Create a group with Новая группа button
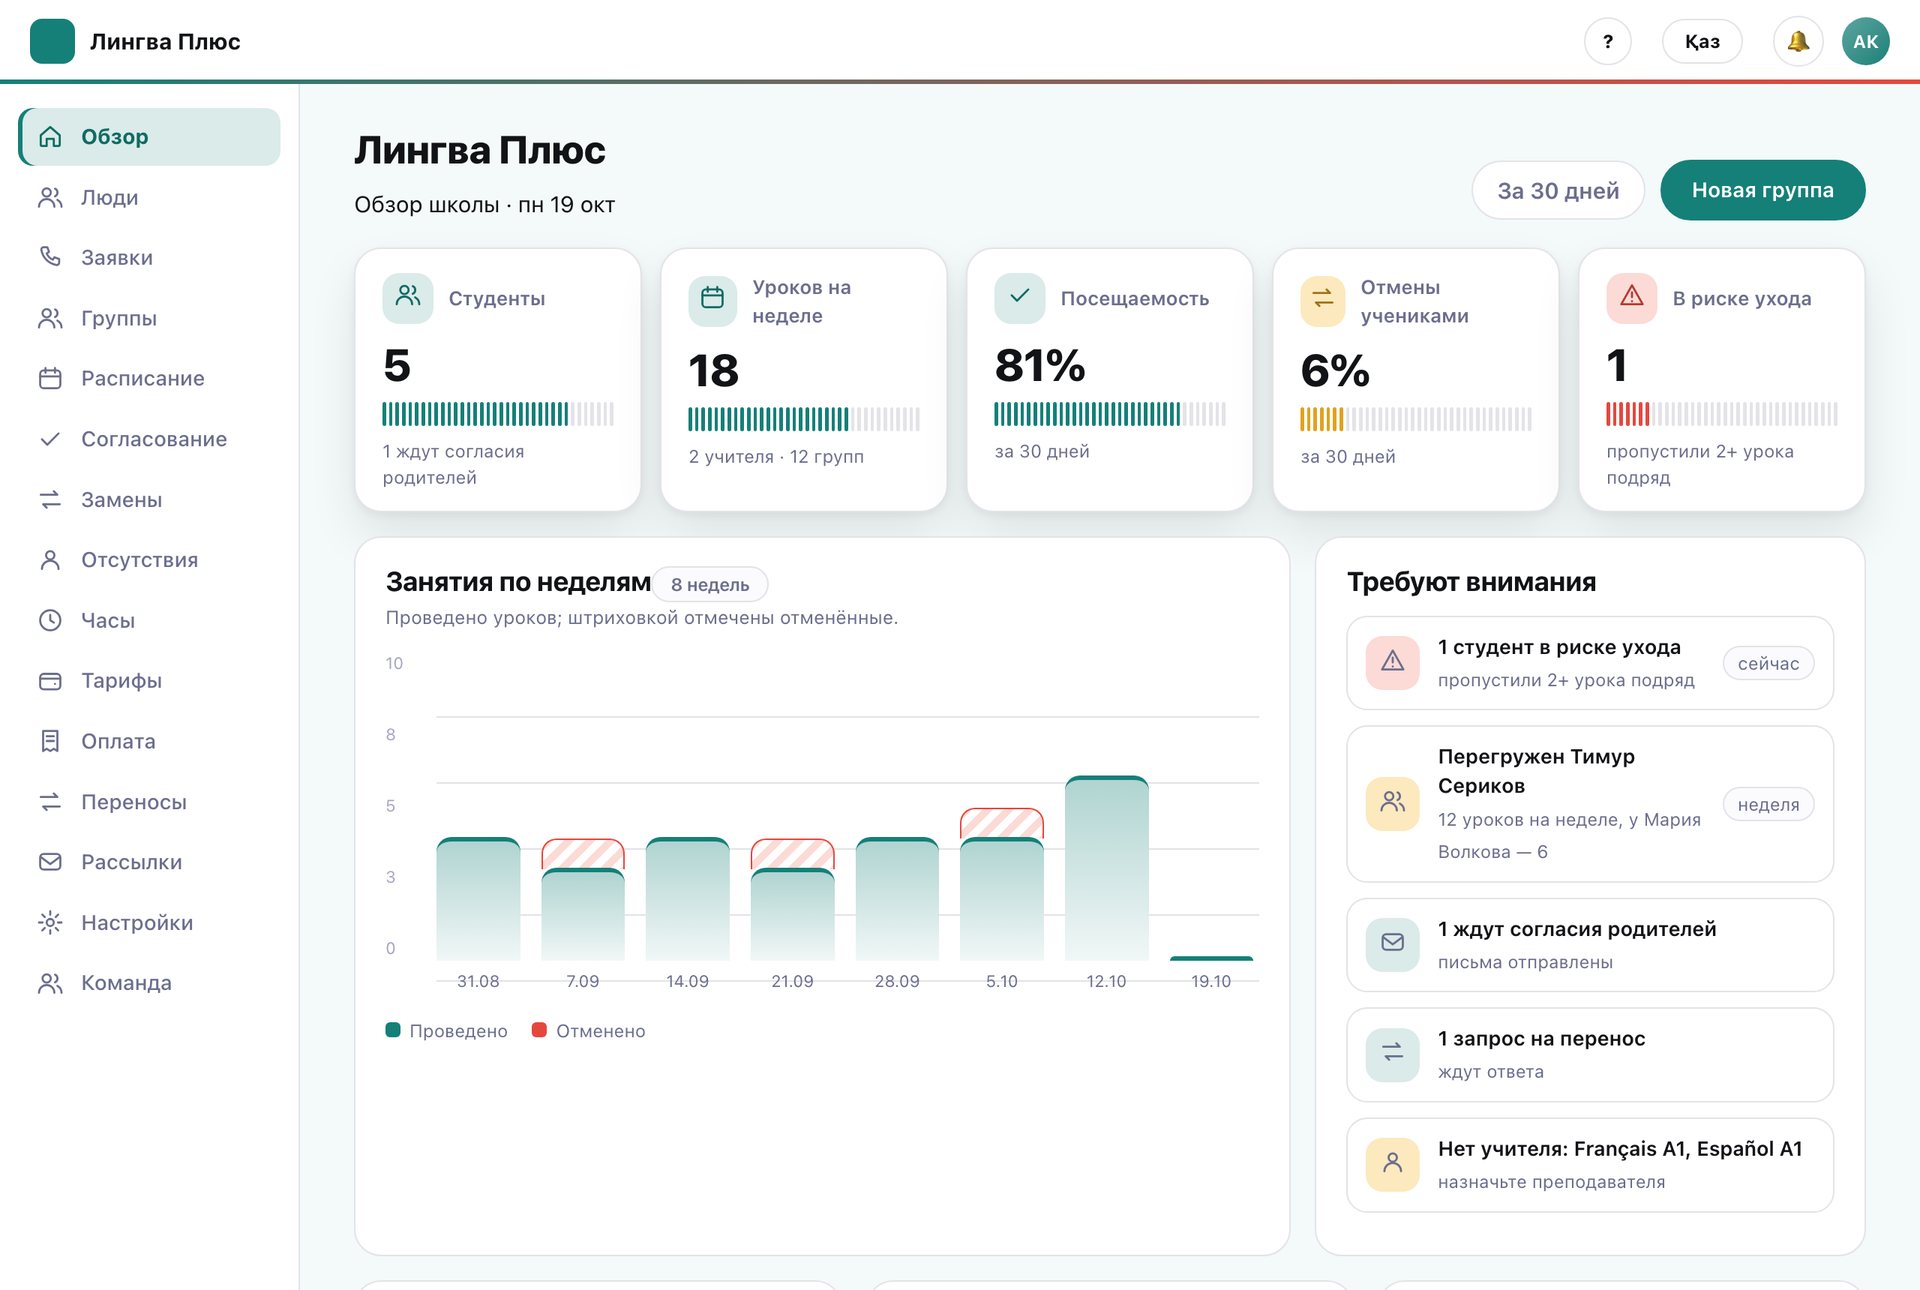This screenshot has width=1920, height=1290. point(1762,190)
